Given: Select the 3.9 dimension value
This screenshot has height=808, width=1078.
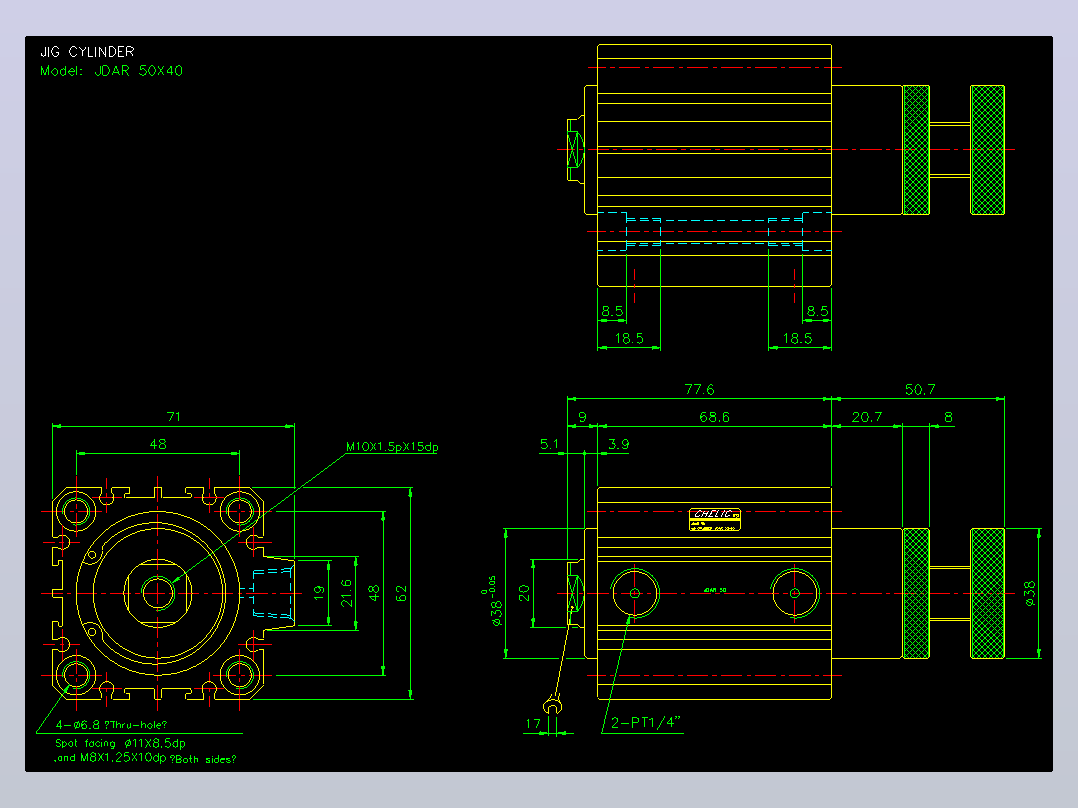Looking at the screenshot, I should pyautogui.click(x=618, y=444).
